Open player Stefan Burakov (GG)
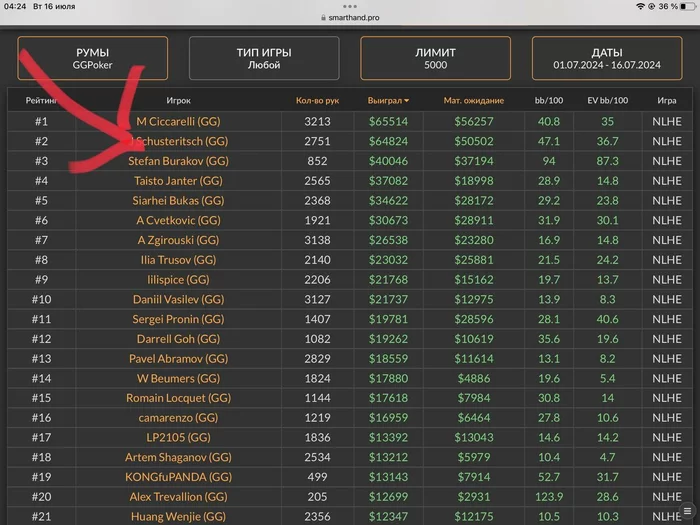700x525 pixels. [179, 161]
